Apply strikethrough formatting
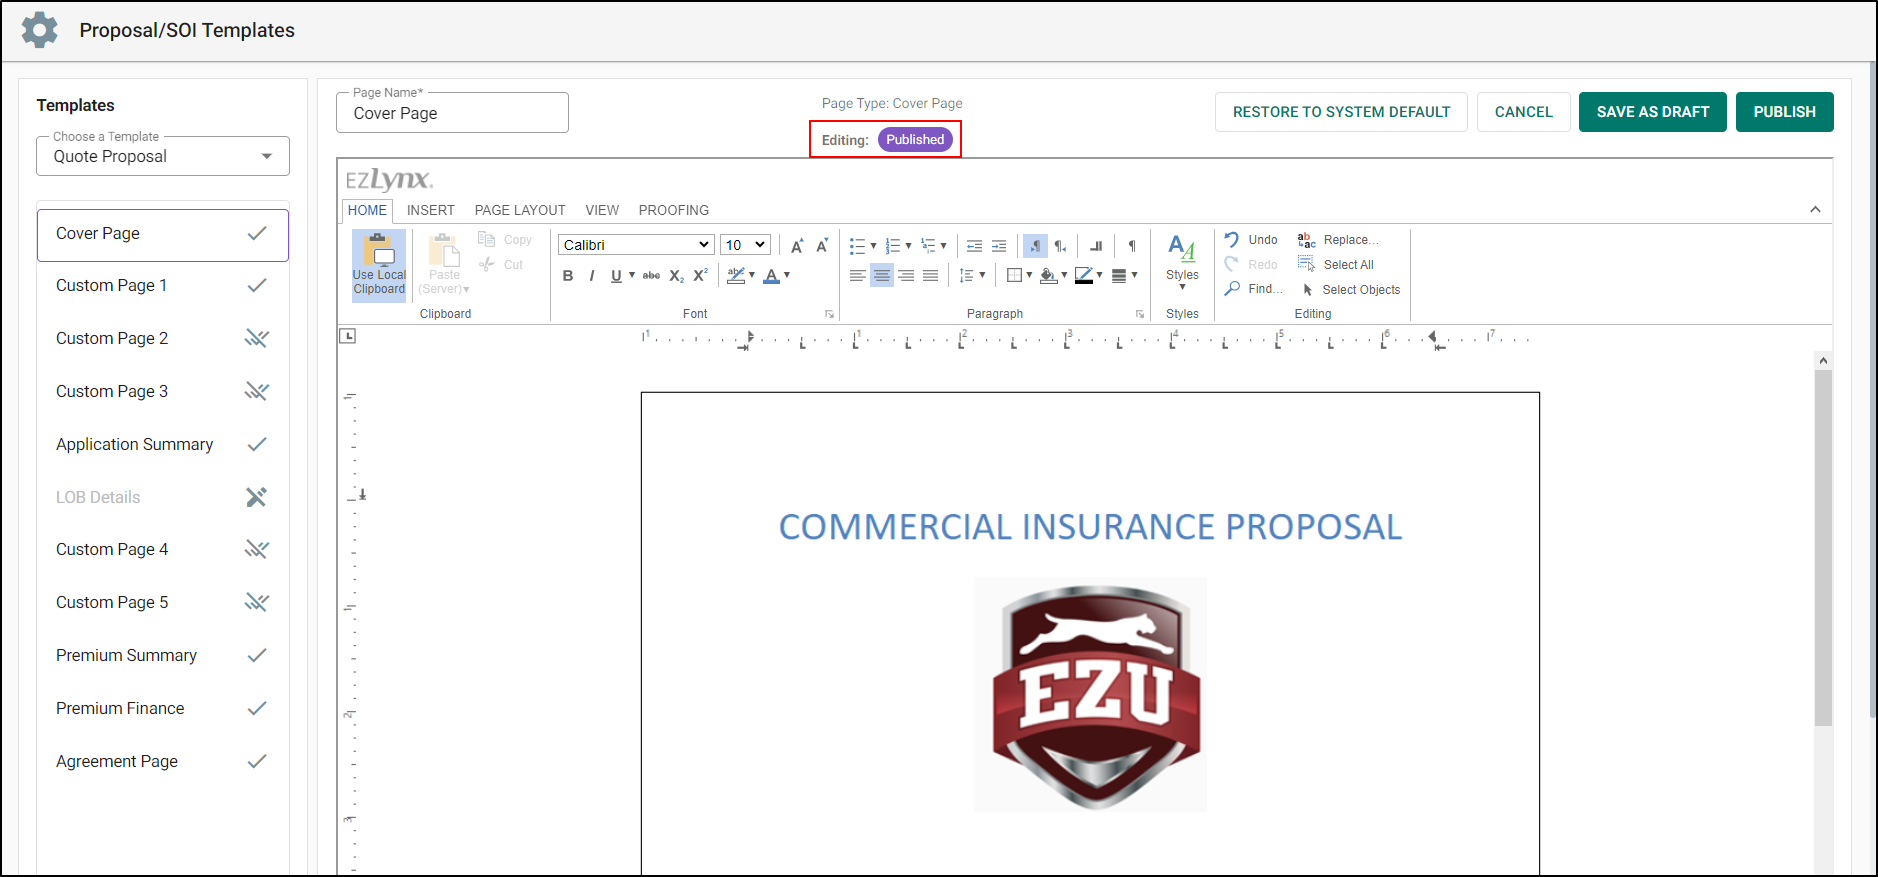 point(651,276)
